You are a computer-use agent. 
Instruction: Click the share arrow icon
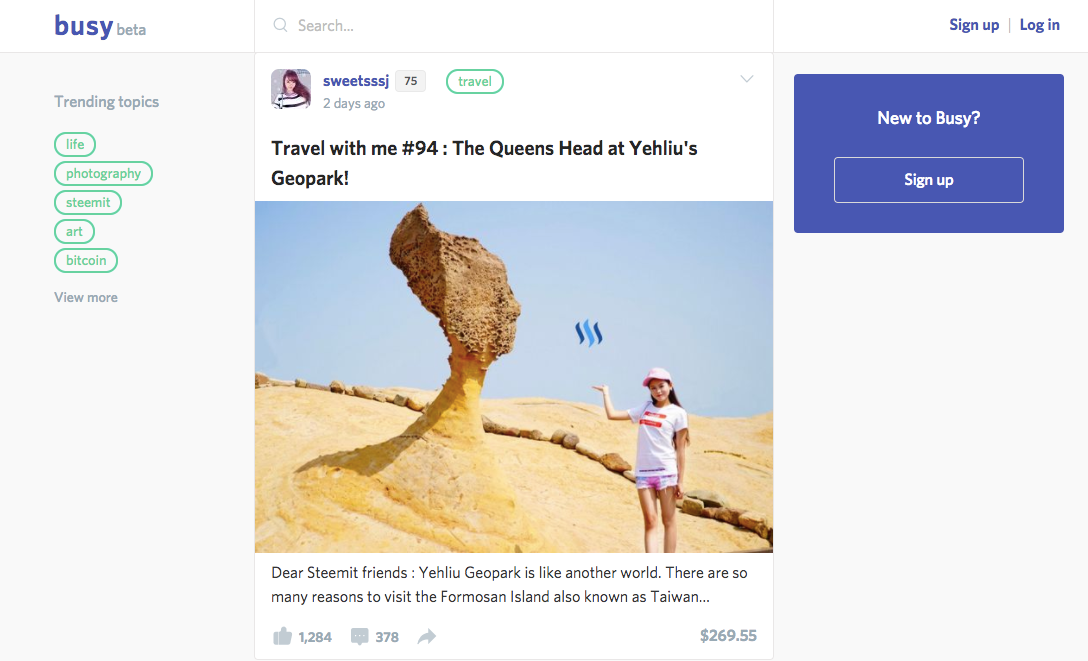coord(427,637)
